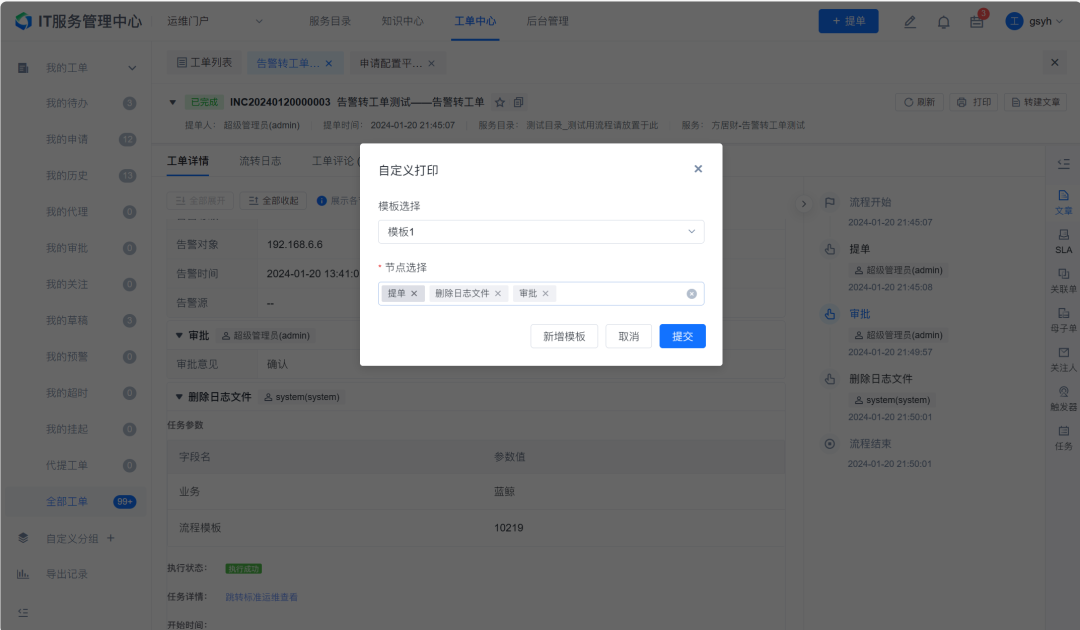Open the calendar icon with red badge
This screenshot has height=630, width=1080.
point(977,22)
